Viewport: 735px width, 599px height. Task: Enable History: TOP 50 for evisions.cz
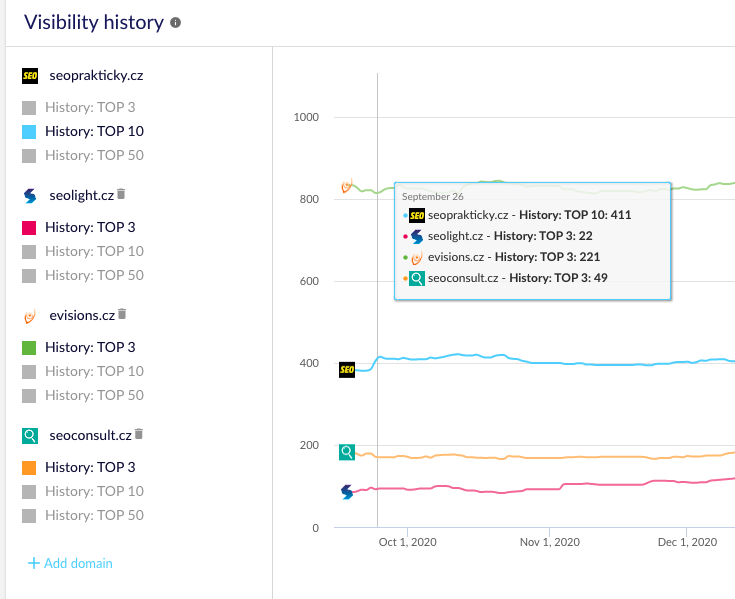tap(83, 396)
